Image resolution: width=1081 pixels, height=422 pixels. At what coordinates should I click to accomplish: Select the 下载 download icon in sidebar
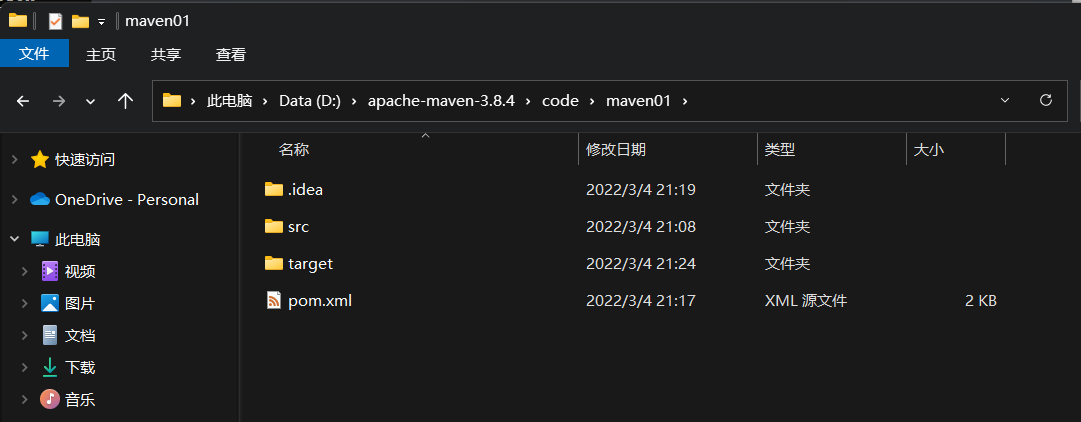pyautogui.click(x=50, y=367)
